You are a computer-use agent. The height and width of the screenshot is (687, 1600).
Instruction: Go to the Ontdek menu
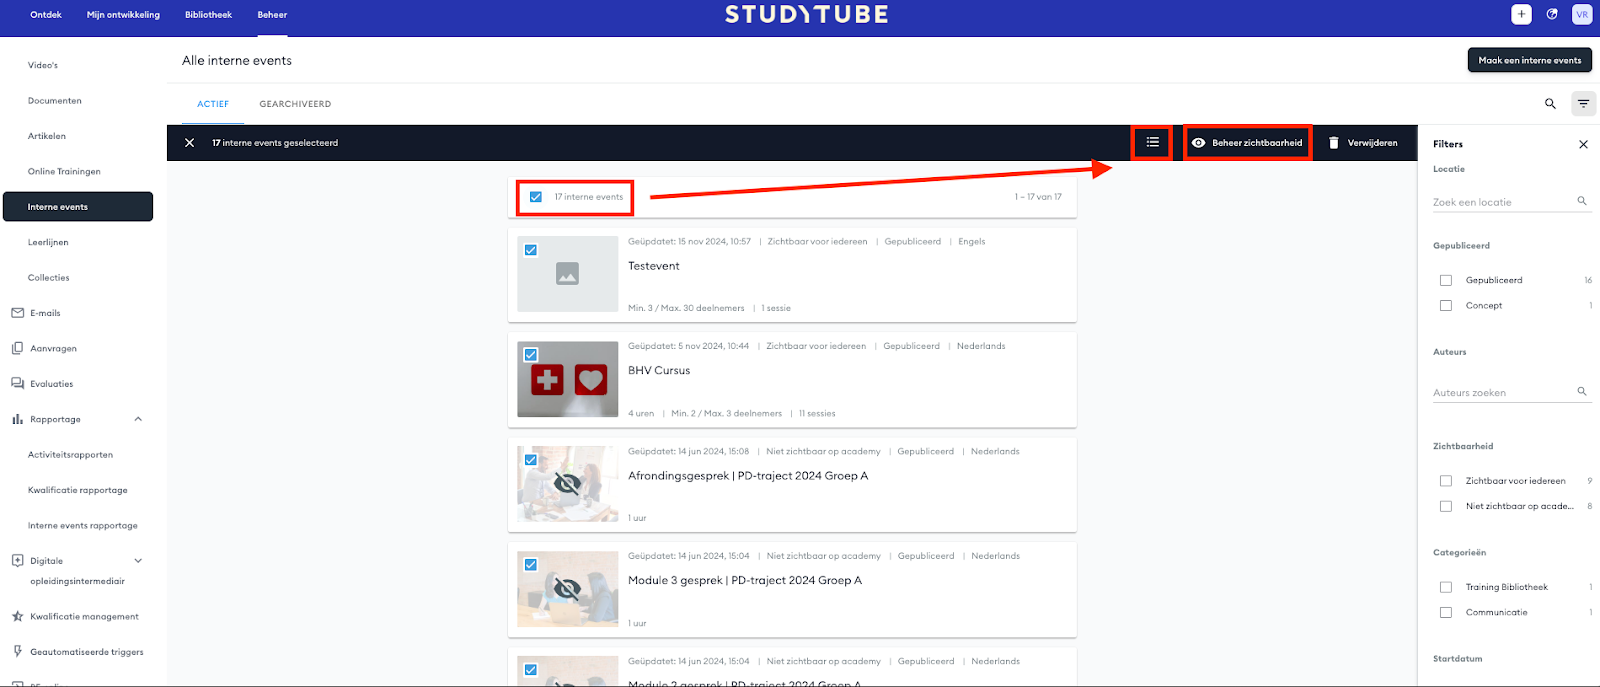[46, 15]
